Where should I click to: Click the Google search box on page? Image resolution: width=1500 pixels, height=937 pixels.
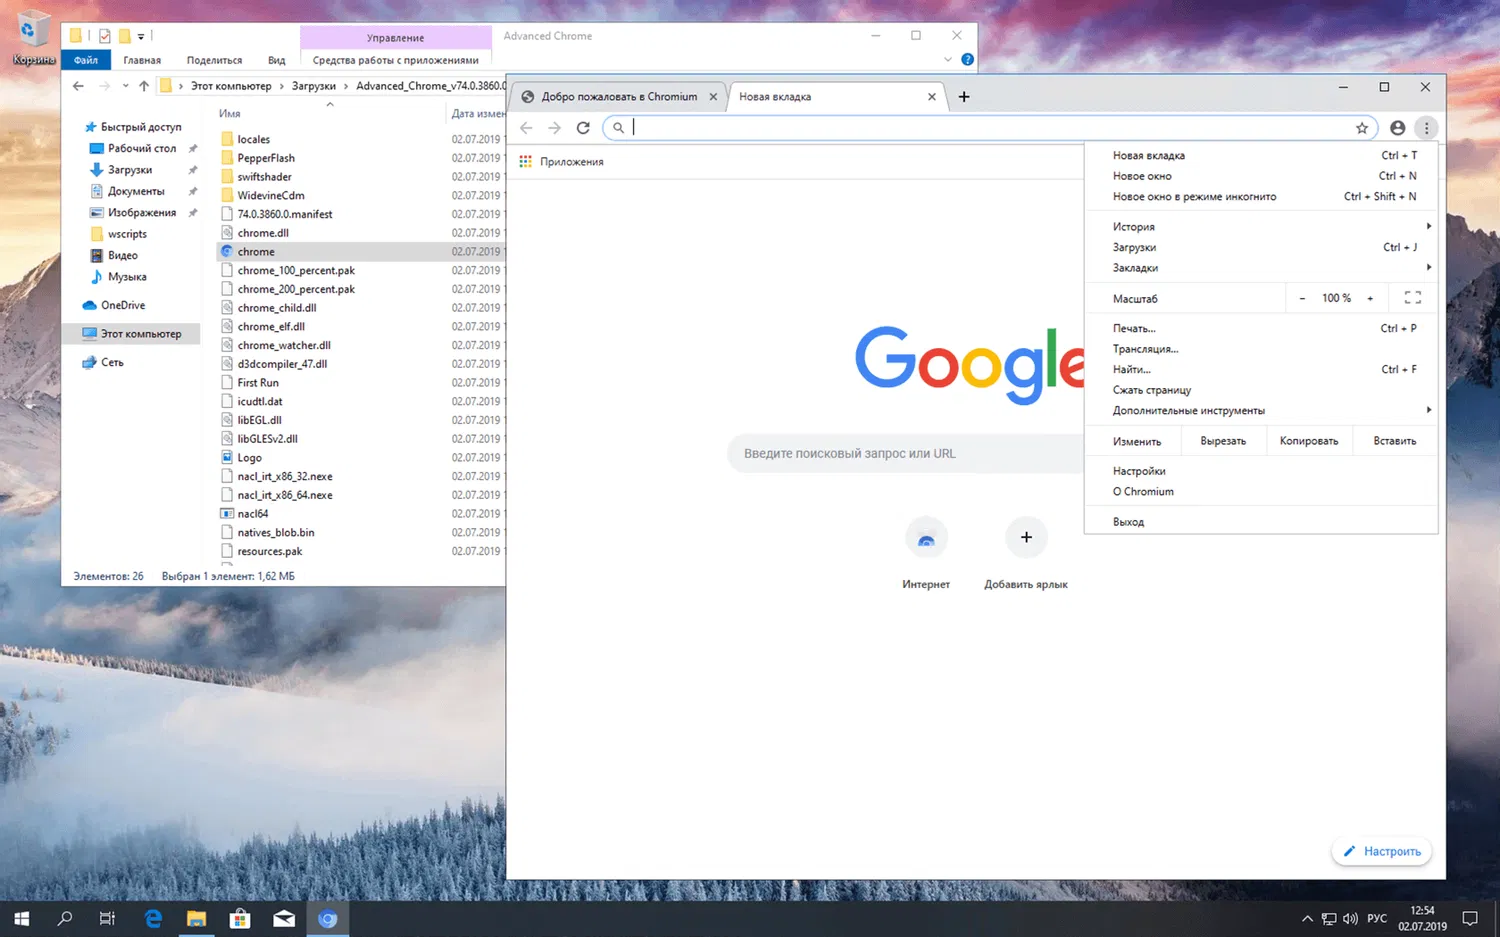pos(906,453)
